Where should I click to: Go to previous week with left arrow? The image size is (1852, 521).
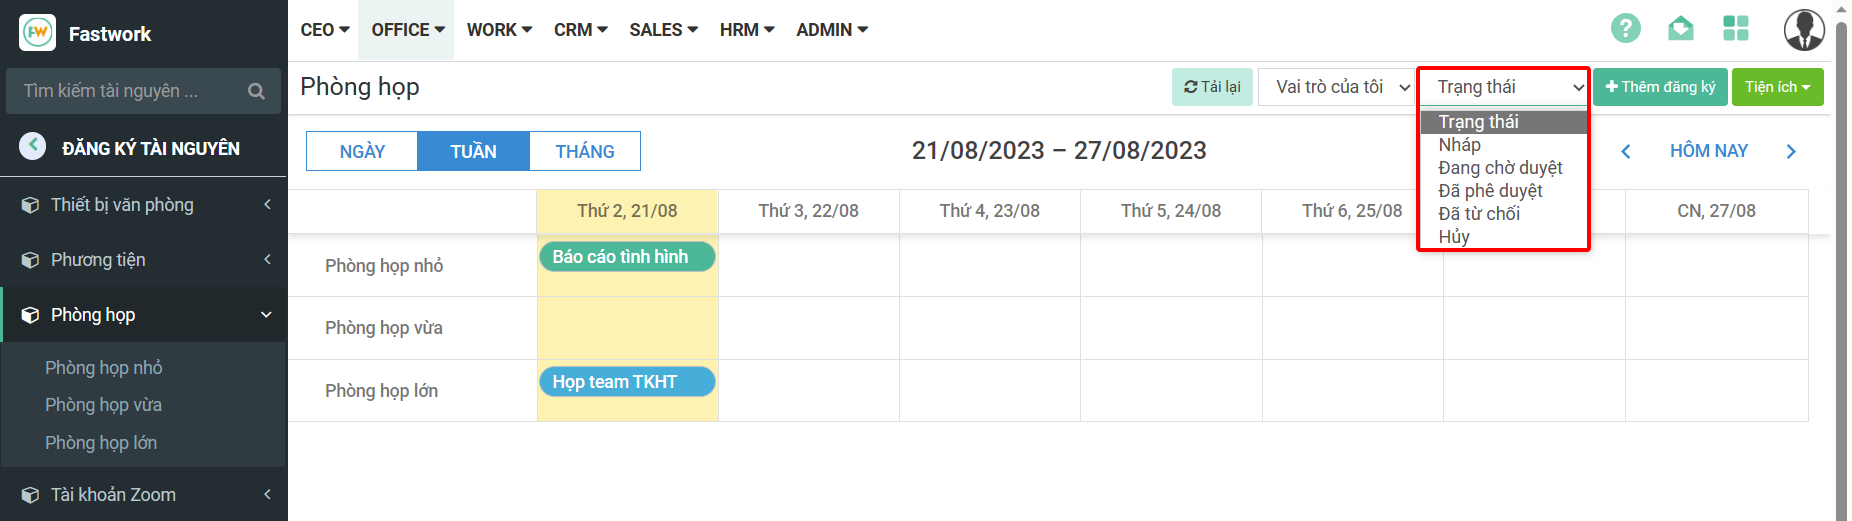(x=1626, y=151)
